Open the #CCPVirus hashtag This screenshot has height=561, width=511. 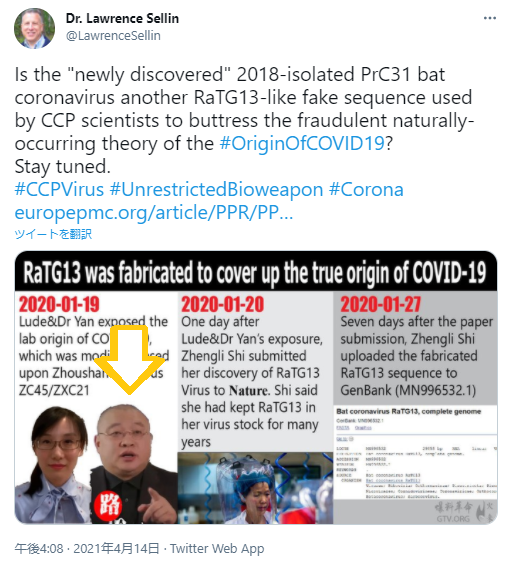59,189
